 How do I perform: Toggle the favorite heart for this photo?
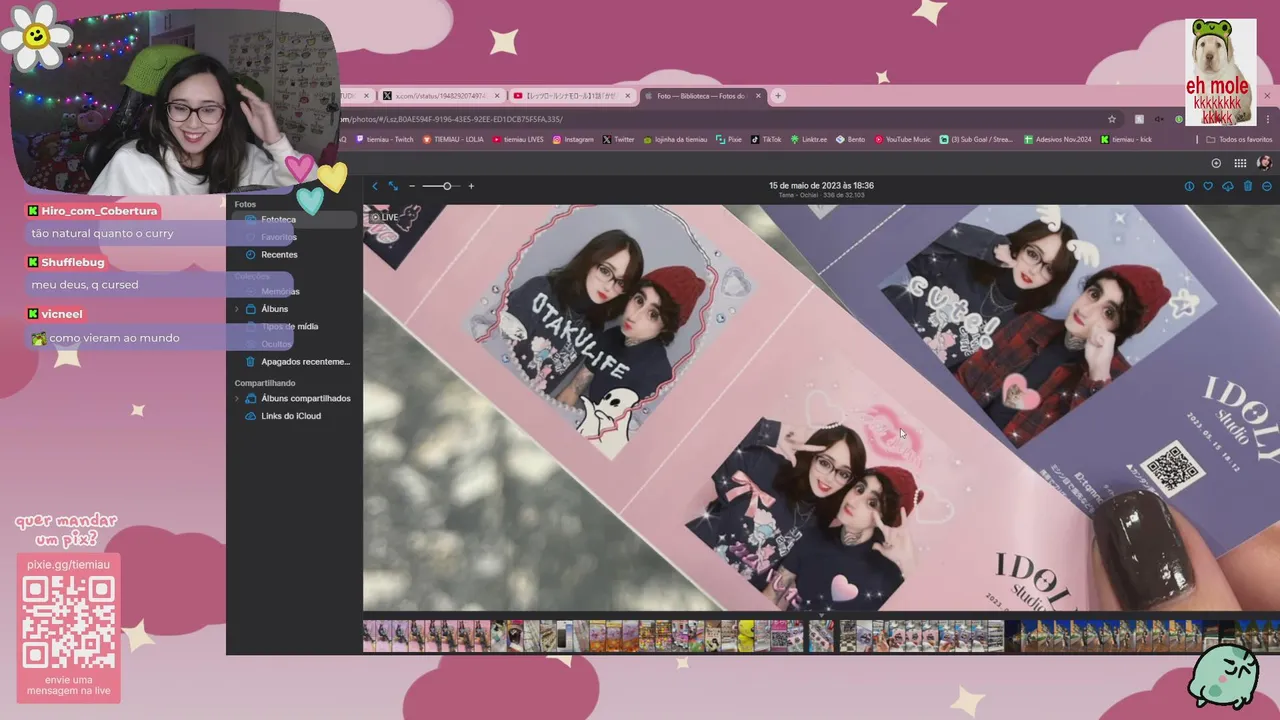[x=1208, y=186]
